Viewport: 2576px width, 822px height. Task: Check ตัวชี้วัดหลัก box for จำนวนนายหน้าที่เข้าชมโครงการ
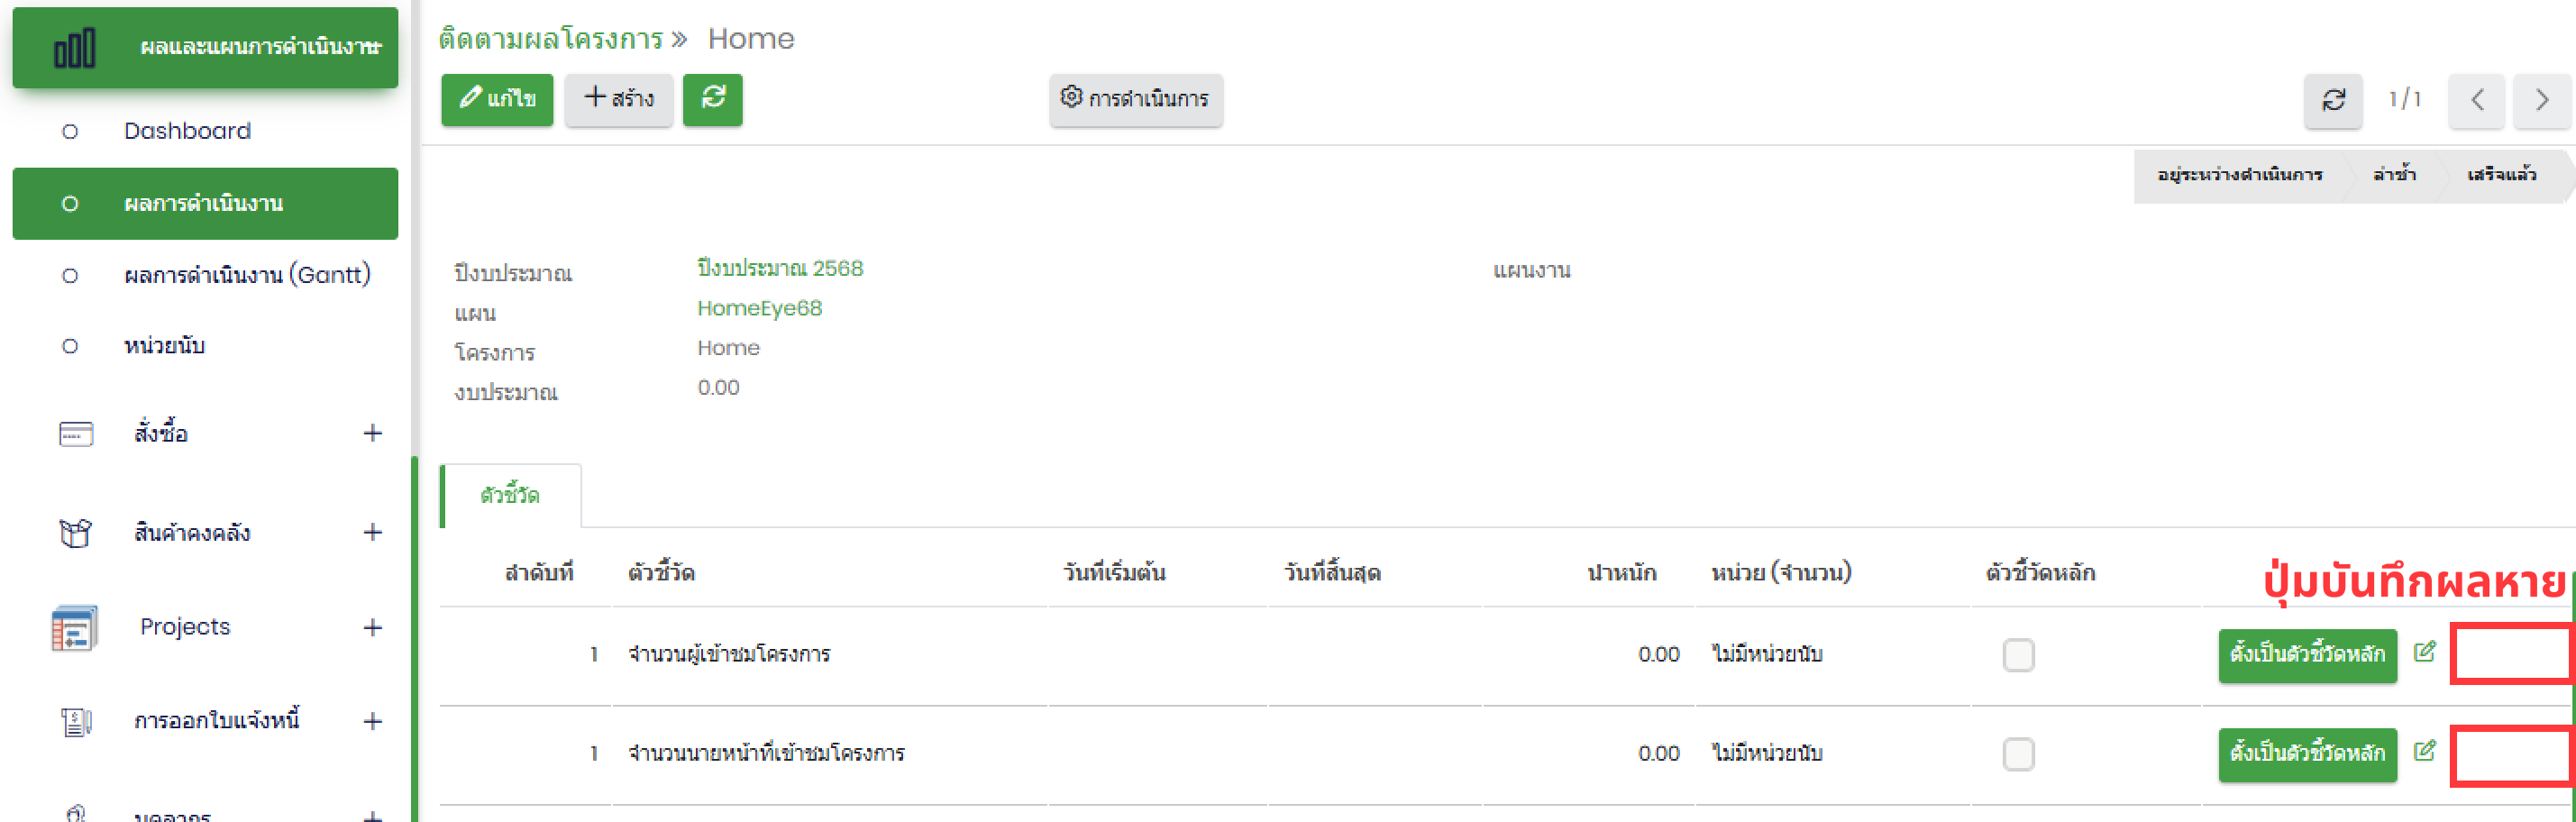click(x=2018, y=754)
